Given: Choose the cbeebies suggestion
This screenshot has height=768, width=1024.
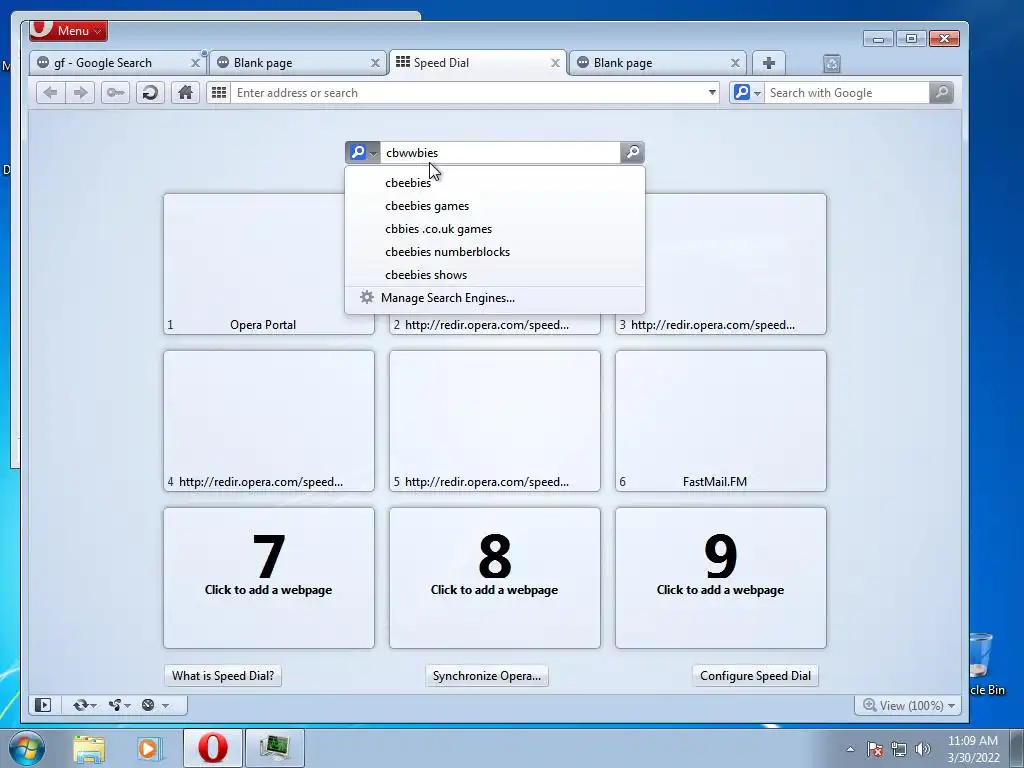Looking at the screenshot, I should pyautogui.click(x=494, y=183).
